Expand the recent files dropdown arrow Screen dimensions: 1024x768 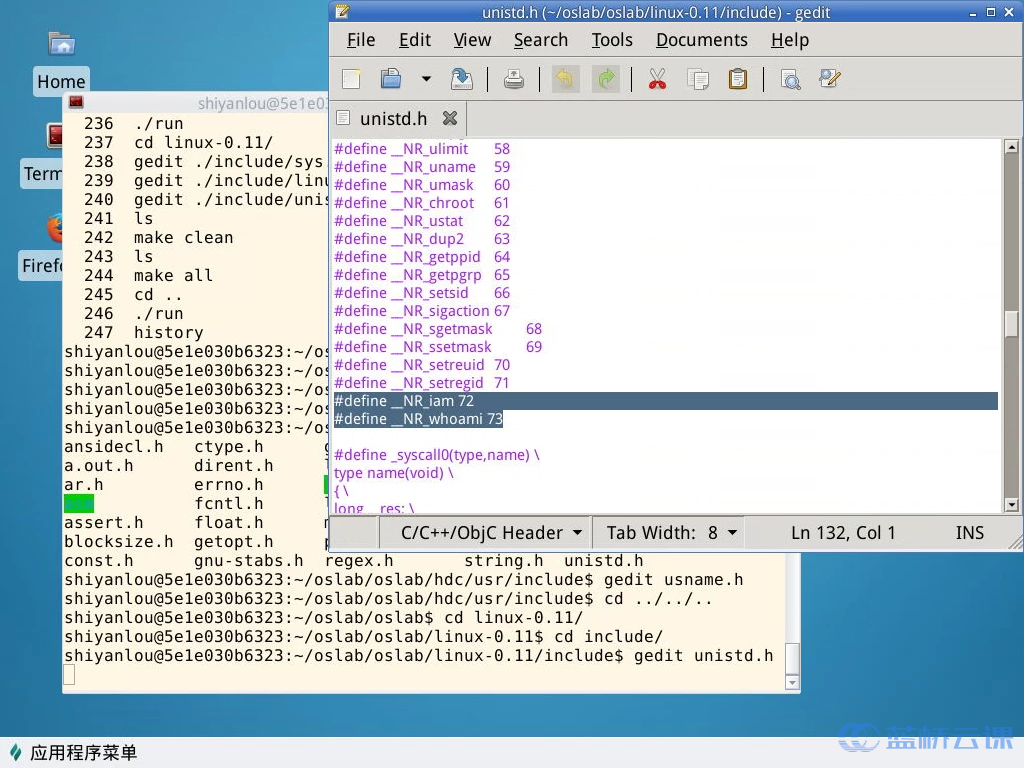[426, 79]
